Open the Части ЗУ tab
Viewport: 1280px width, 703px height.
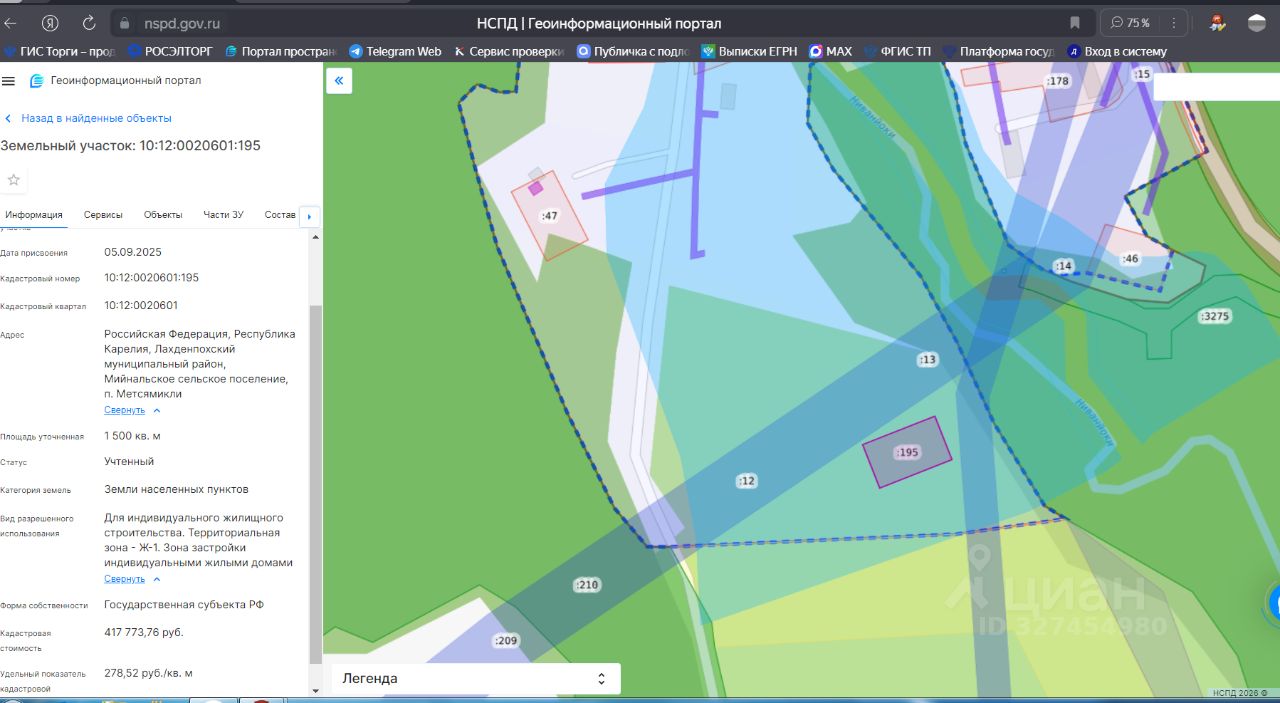pyautogui.click(x=223, y=215)
